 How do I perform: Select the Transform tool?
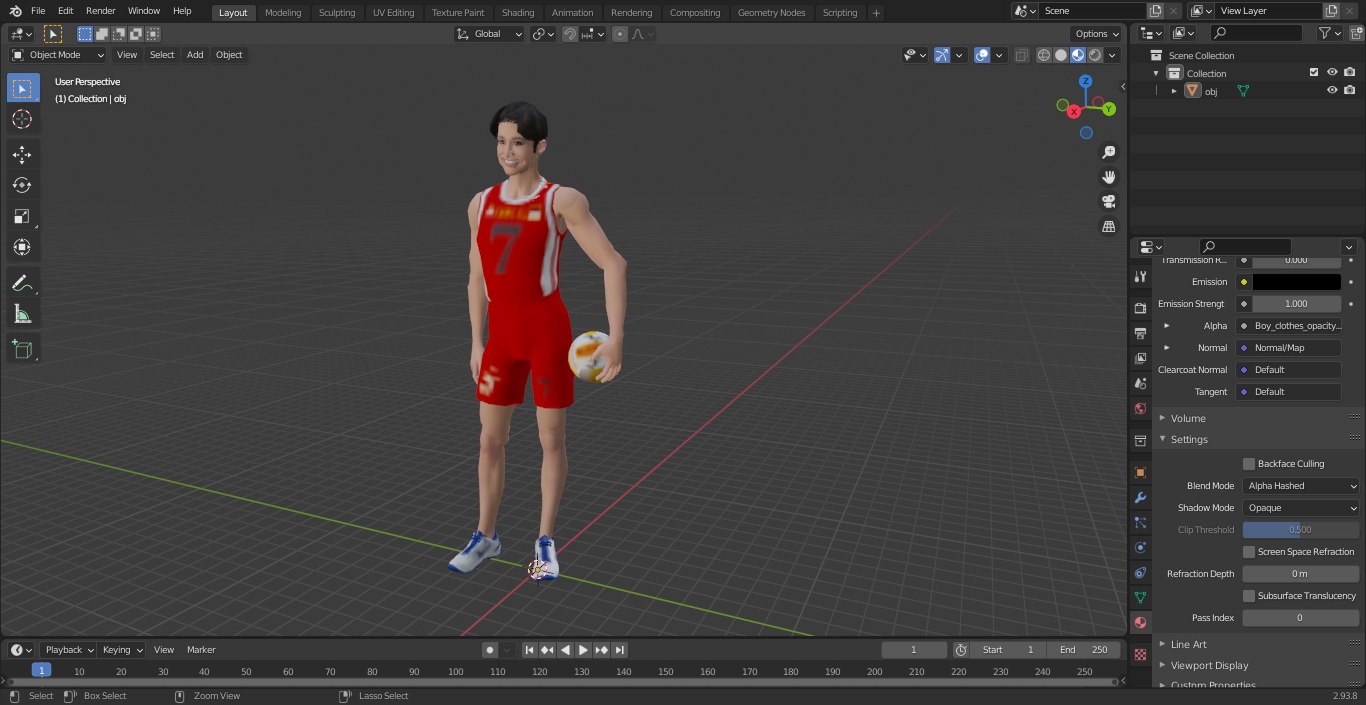pyautogui.click(x=22, y=247)
